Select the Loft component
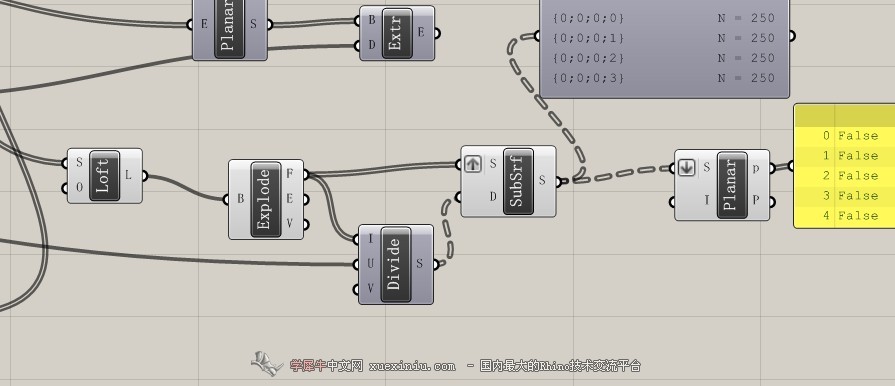The image size is (895, 386). [x=104, y=176]
